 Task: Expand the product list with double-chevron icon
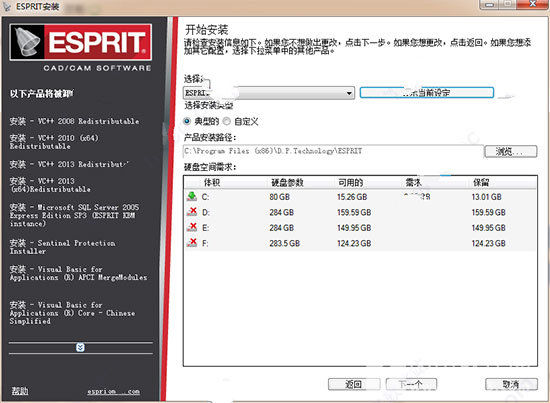(x=80, y=347)
